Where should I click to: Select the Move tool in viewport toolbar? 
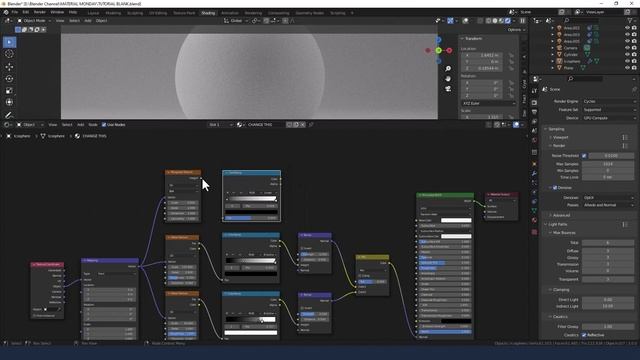coord(9,67)
